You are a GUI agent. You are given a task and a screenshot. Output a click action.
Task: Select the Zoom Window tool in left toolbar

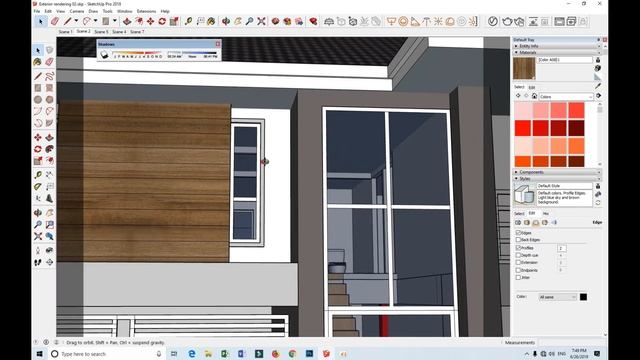tap(49, 224)
